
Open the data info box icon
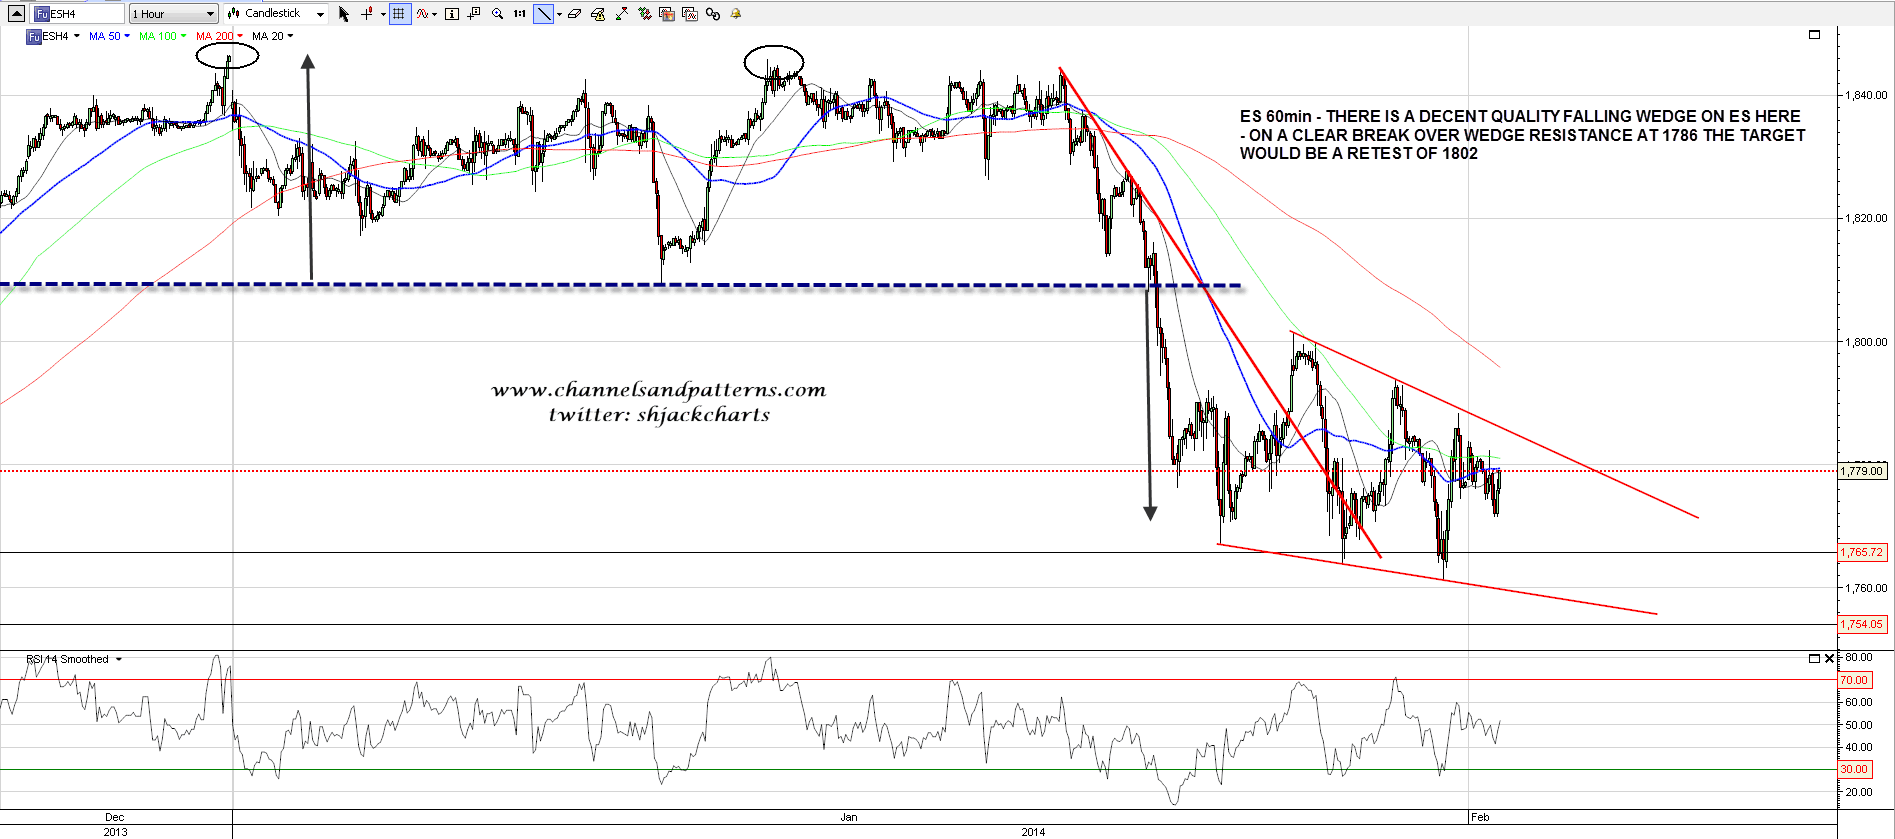[x=451, y=14]
